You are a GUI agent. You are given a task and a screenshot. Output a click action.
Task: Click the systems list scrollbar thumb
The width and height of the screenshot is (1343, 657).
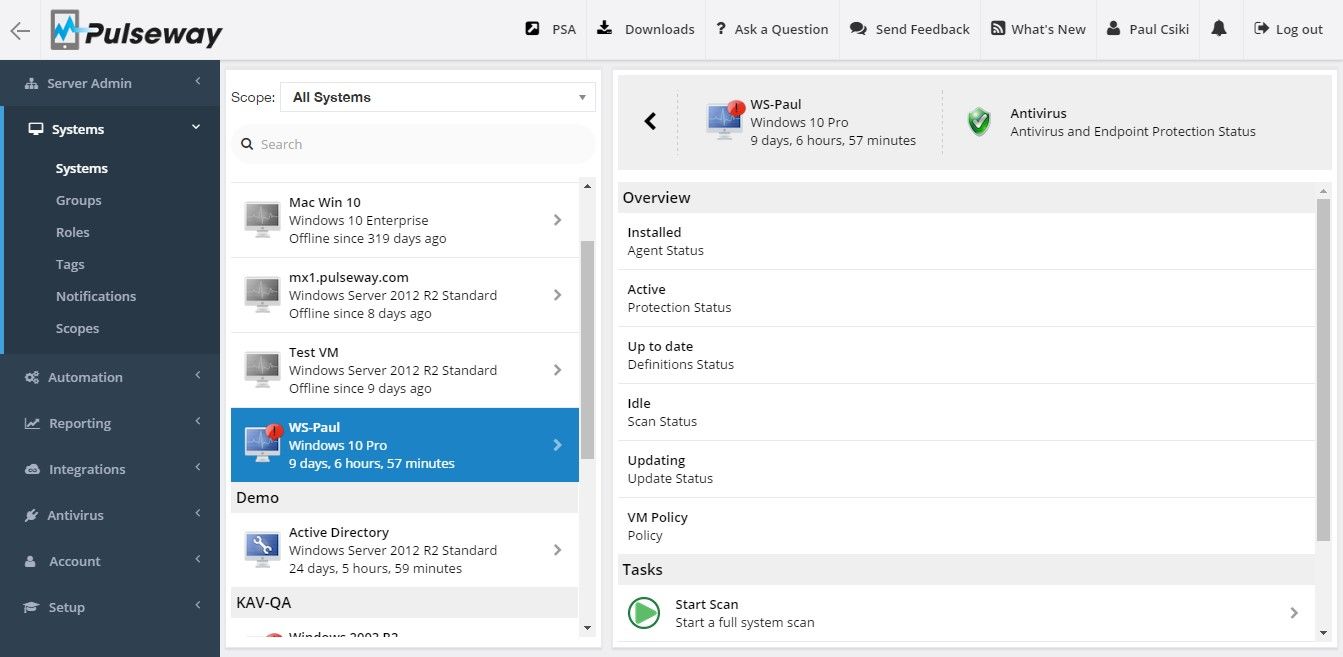click(x=587, y=349)
